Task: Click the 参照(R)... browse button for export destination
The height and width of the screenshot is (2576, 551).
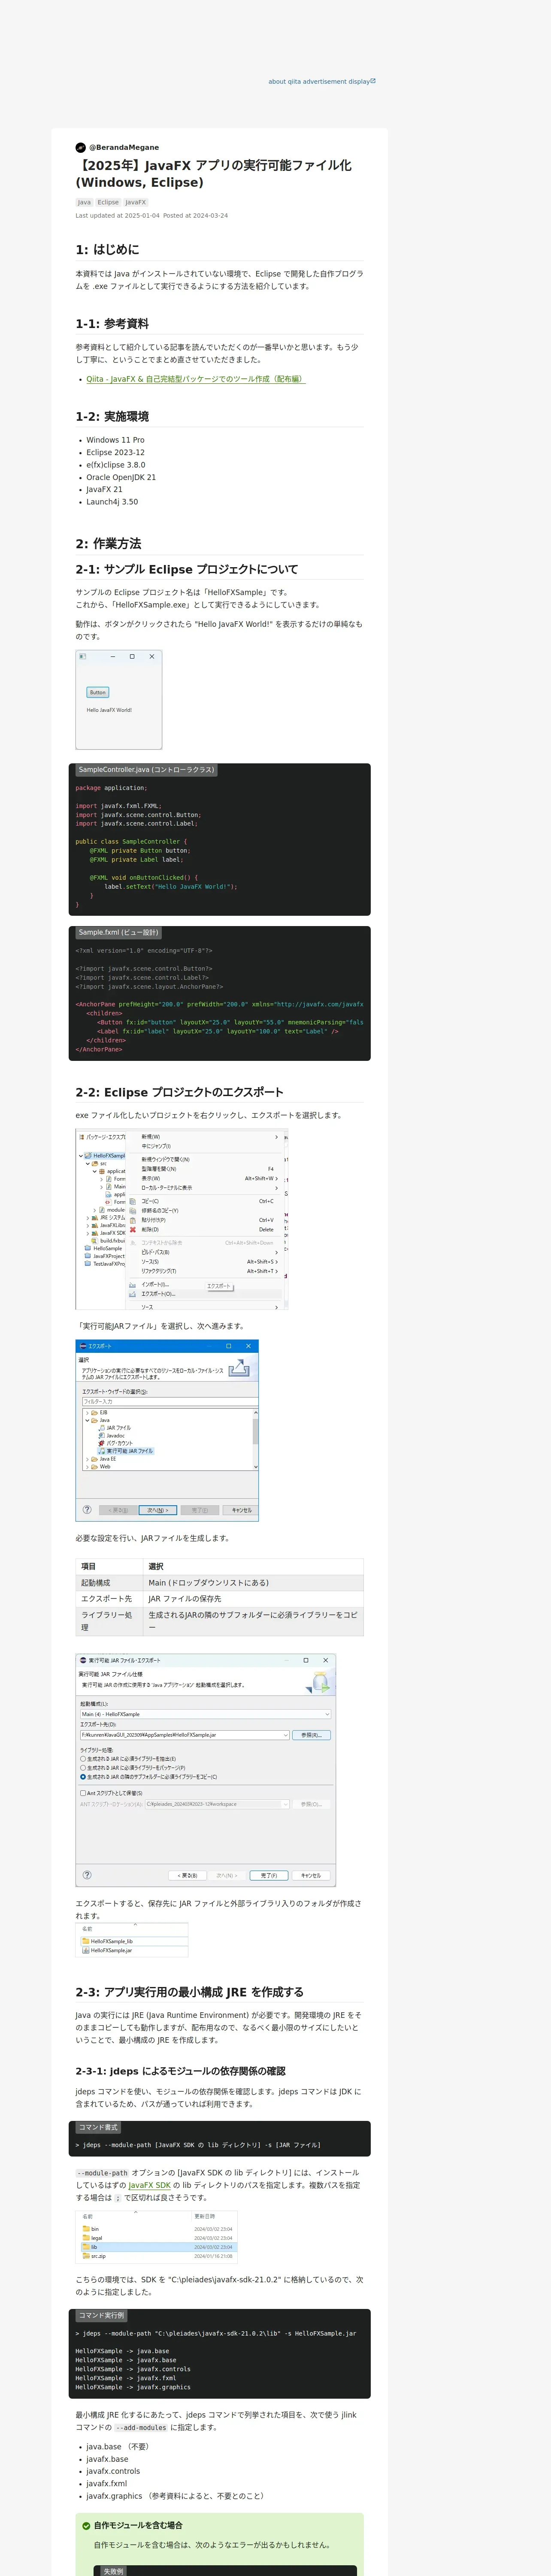Action: (x=311, y=1735)
